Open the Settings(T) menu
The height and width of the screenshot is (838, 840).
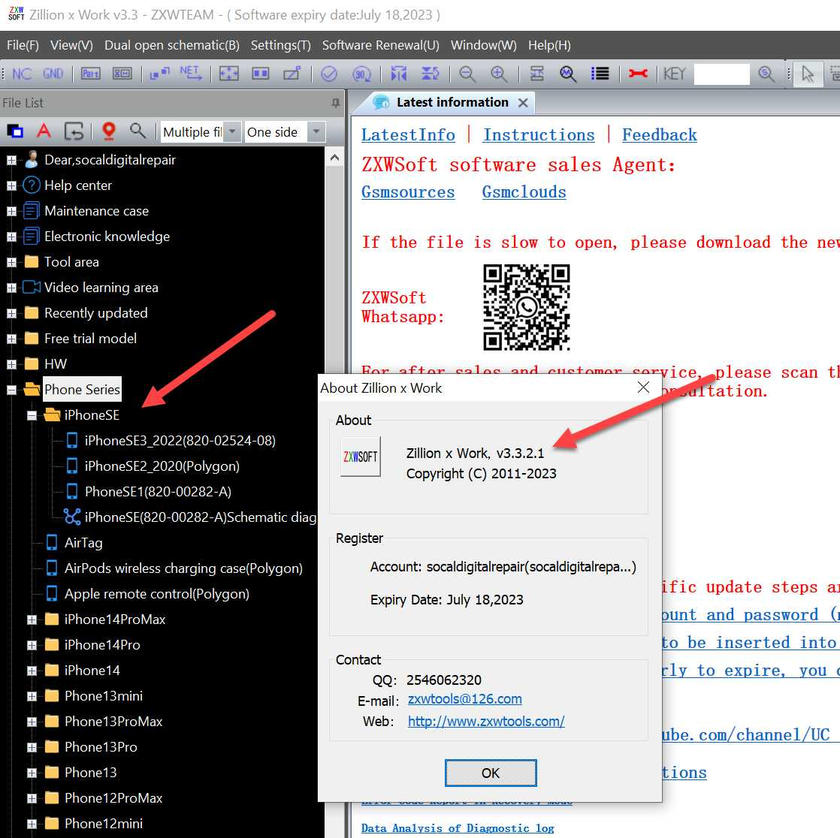[280, 45]
